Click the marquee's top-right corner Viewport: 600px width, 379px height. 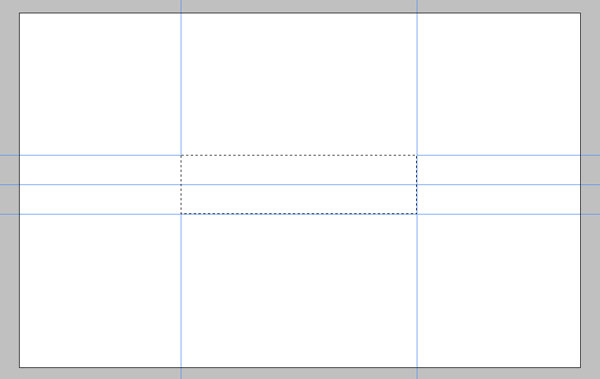pos(417,155)
